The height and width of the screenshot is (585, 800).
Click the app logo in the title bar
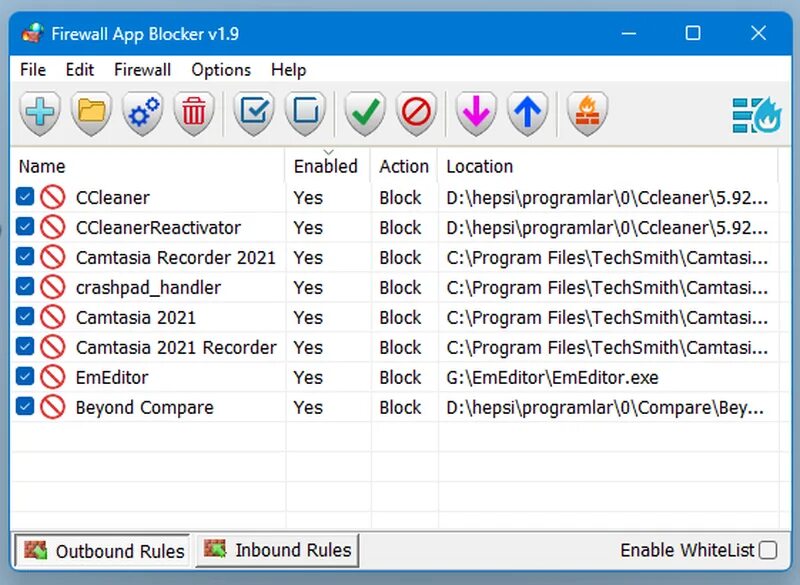32,34
